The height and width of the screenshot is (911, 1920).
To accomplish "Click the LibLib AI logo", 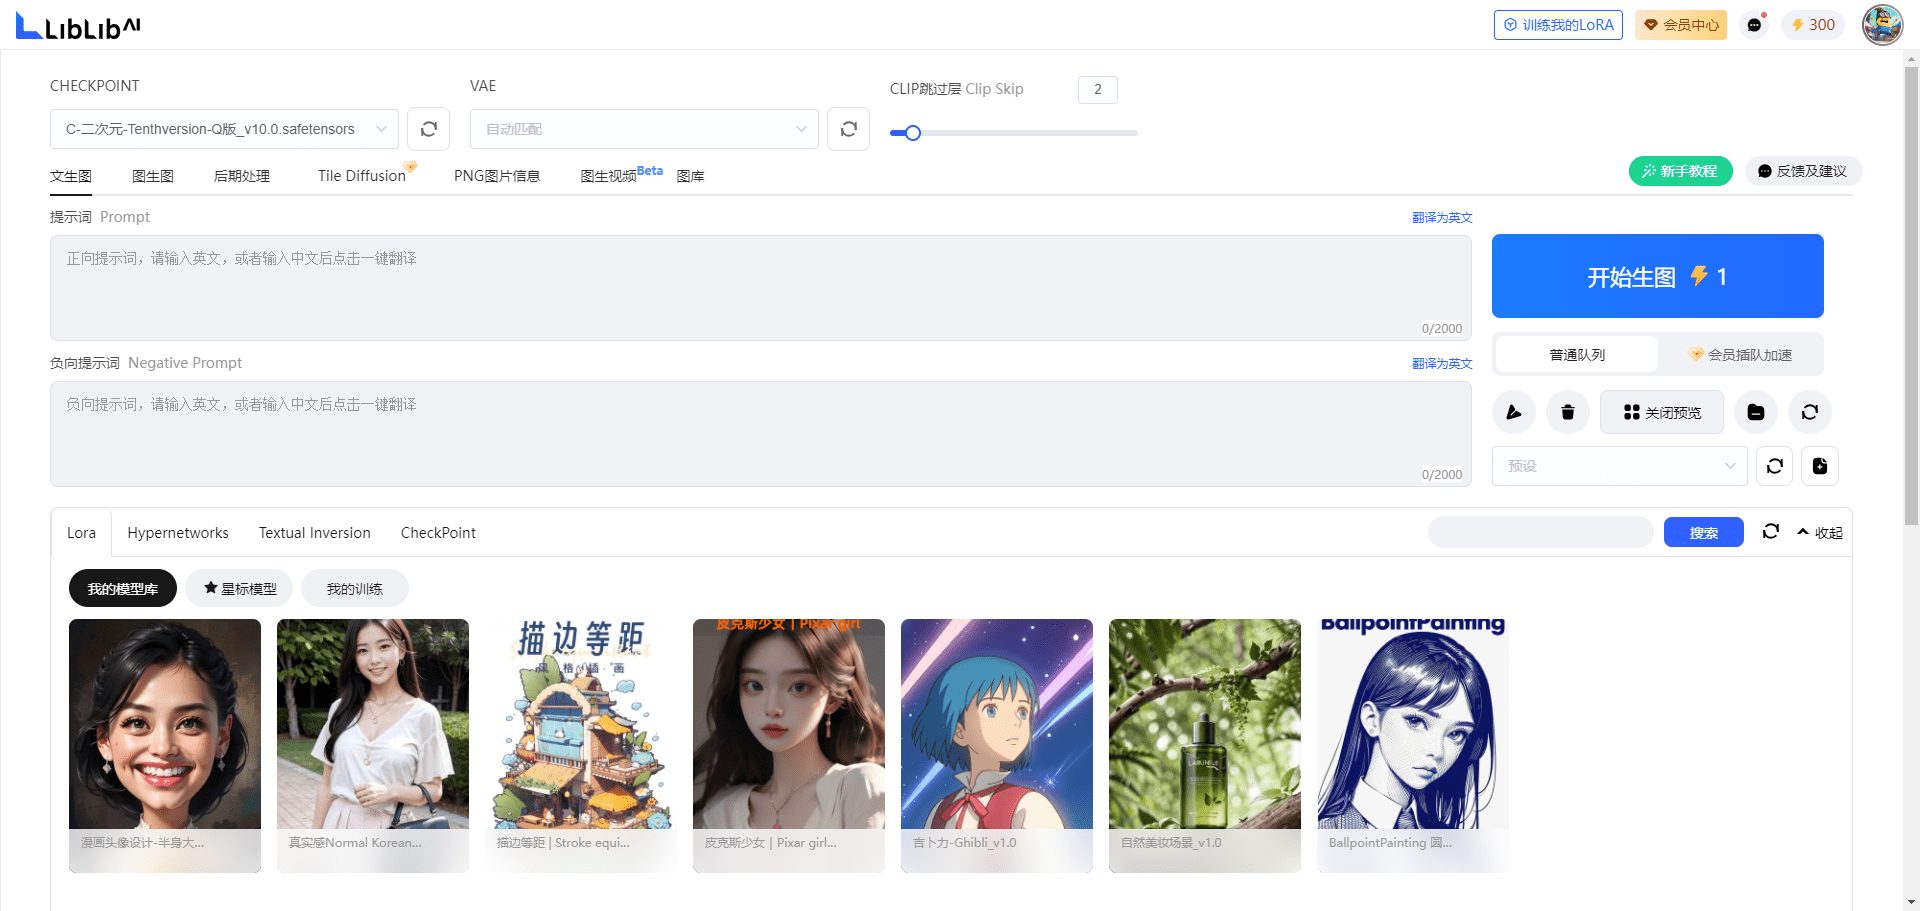I will (78, 25).
